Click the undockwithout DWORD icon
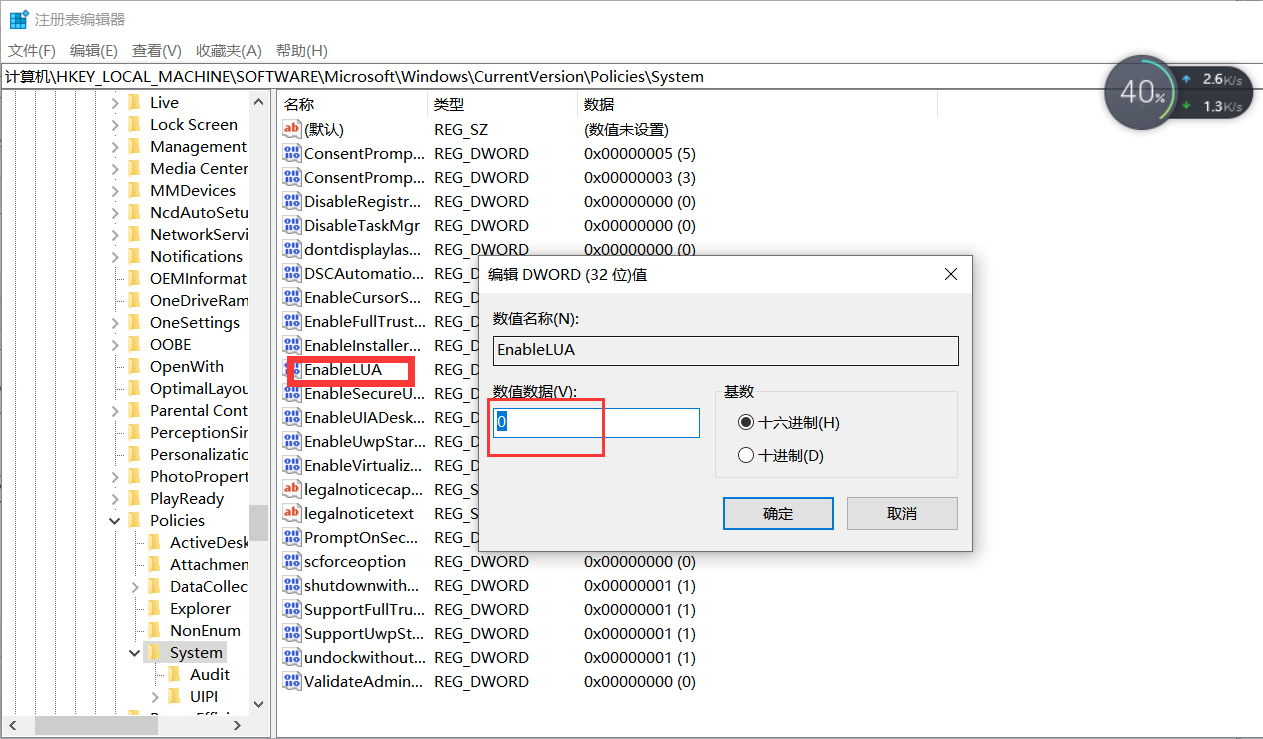Screen dimensions: 1263x739 [292, 657]
